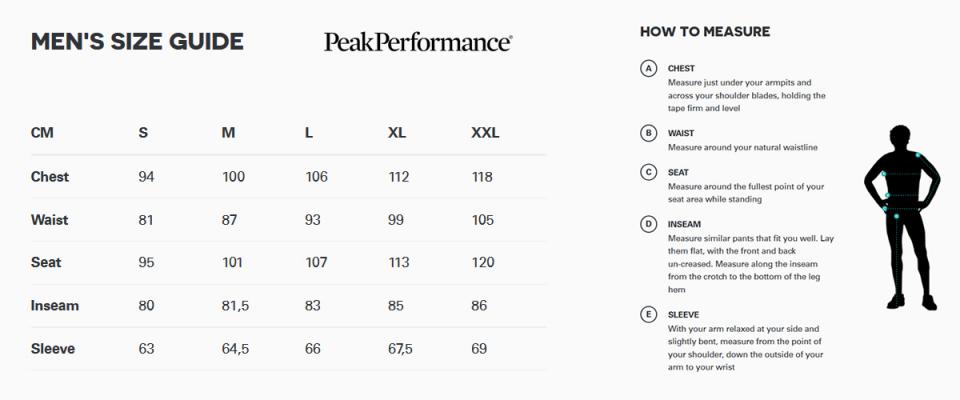Click the Large waist value 93
This screenshot has width=960, height=400.
312,220
